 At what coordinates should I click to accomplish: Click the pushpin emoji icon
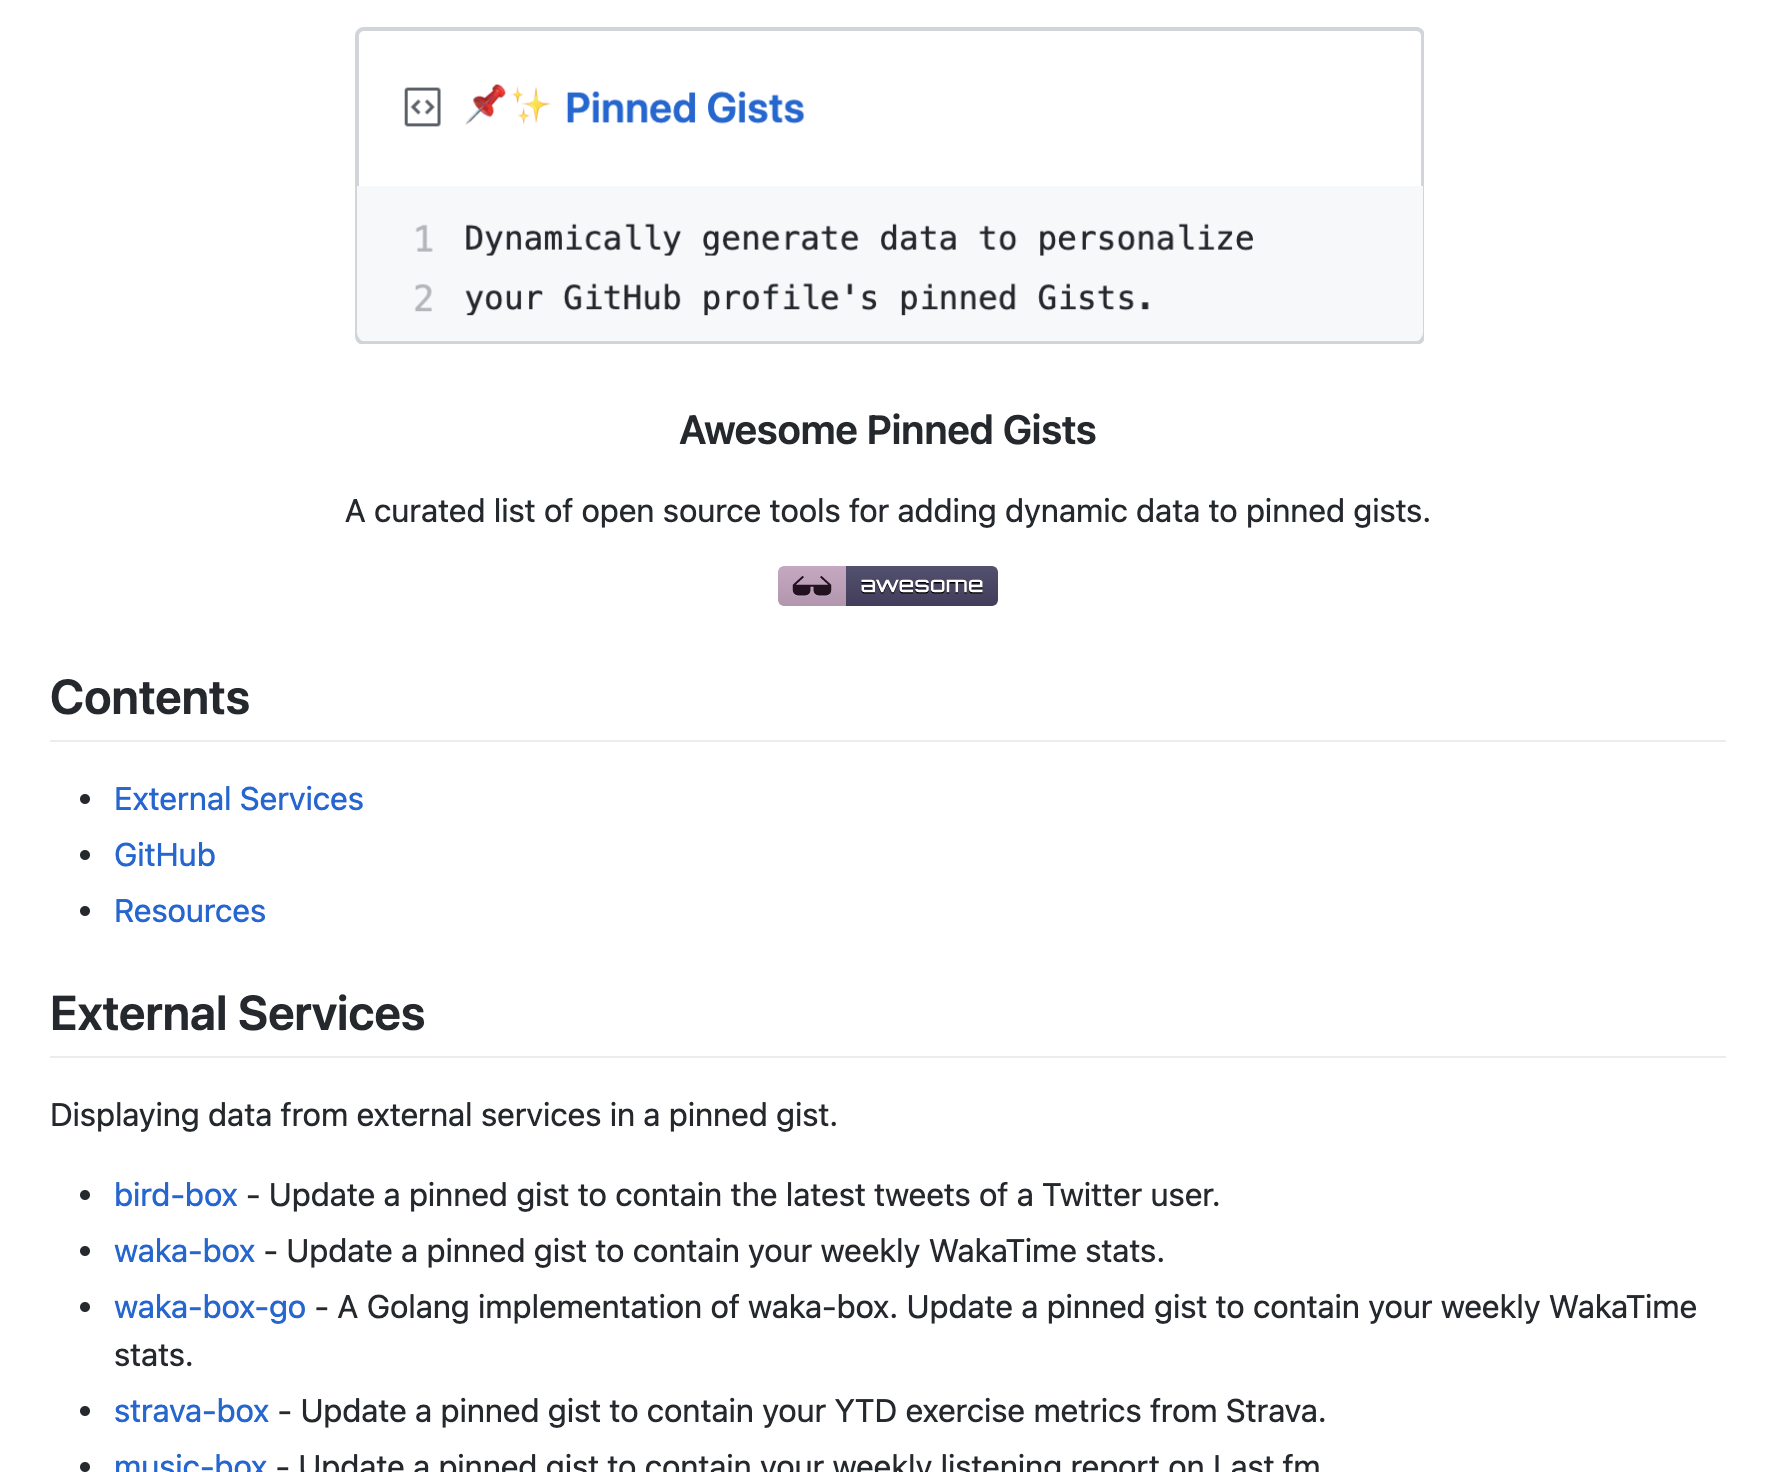point(486,105)
